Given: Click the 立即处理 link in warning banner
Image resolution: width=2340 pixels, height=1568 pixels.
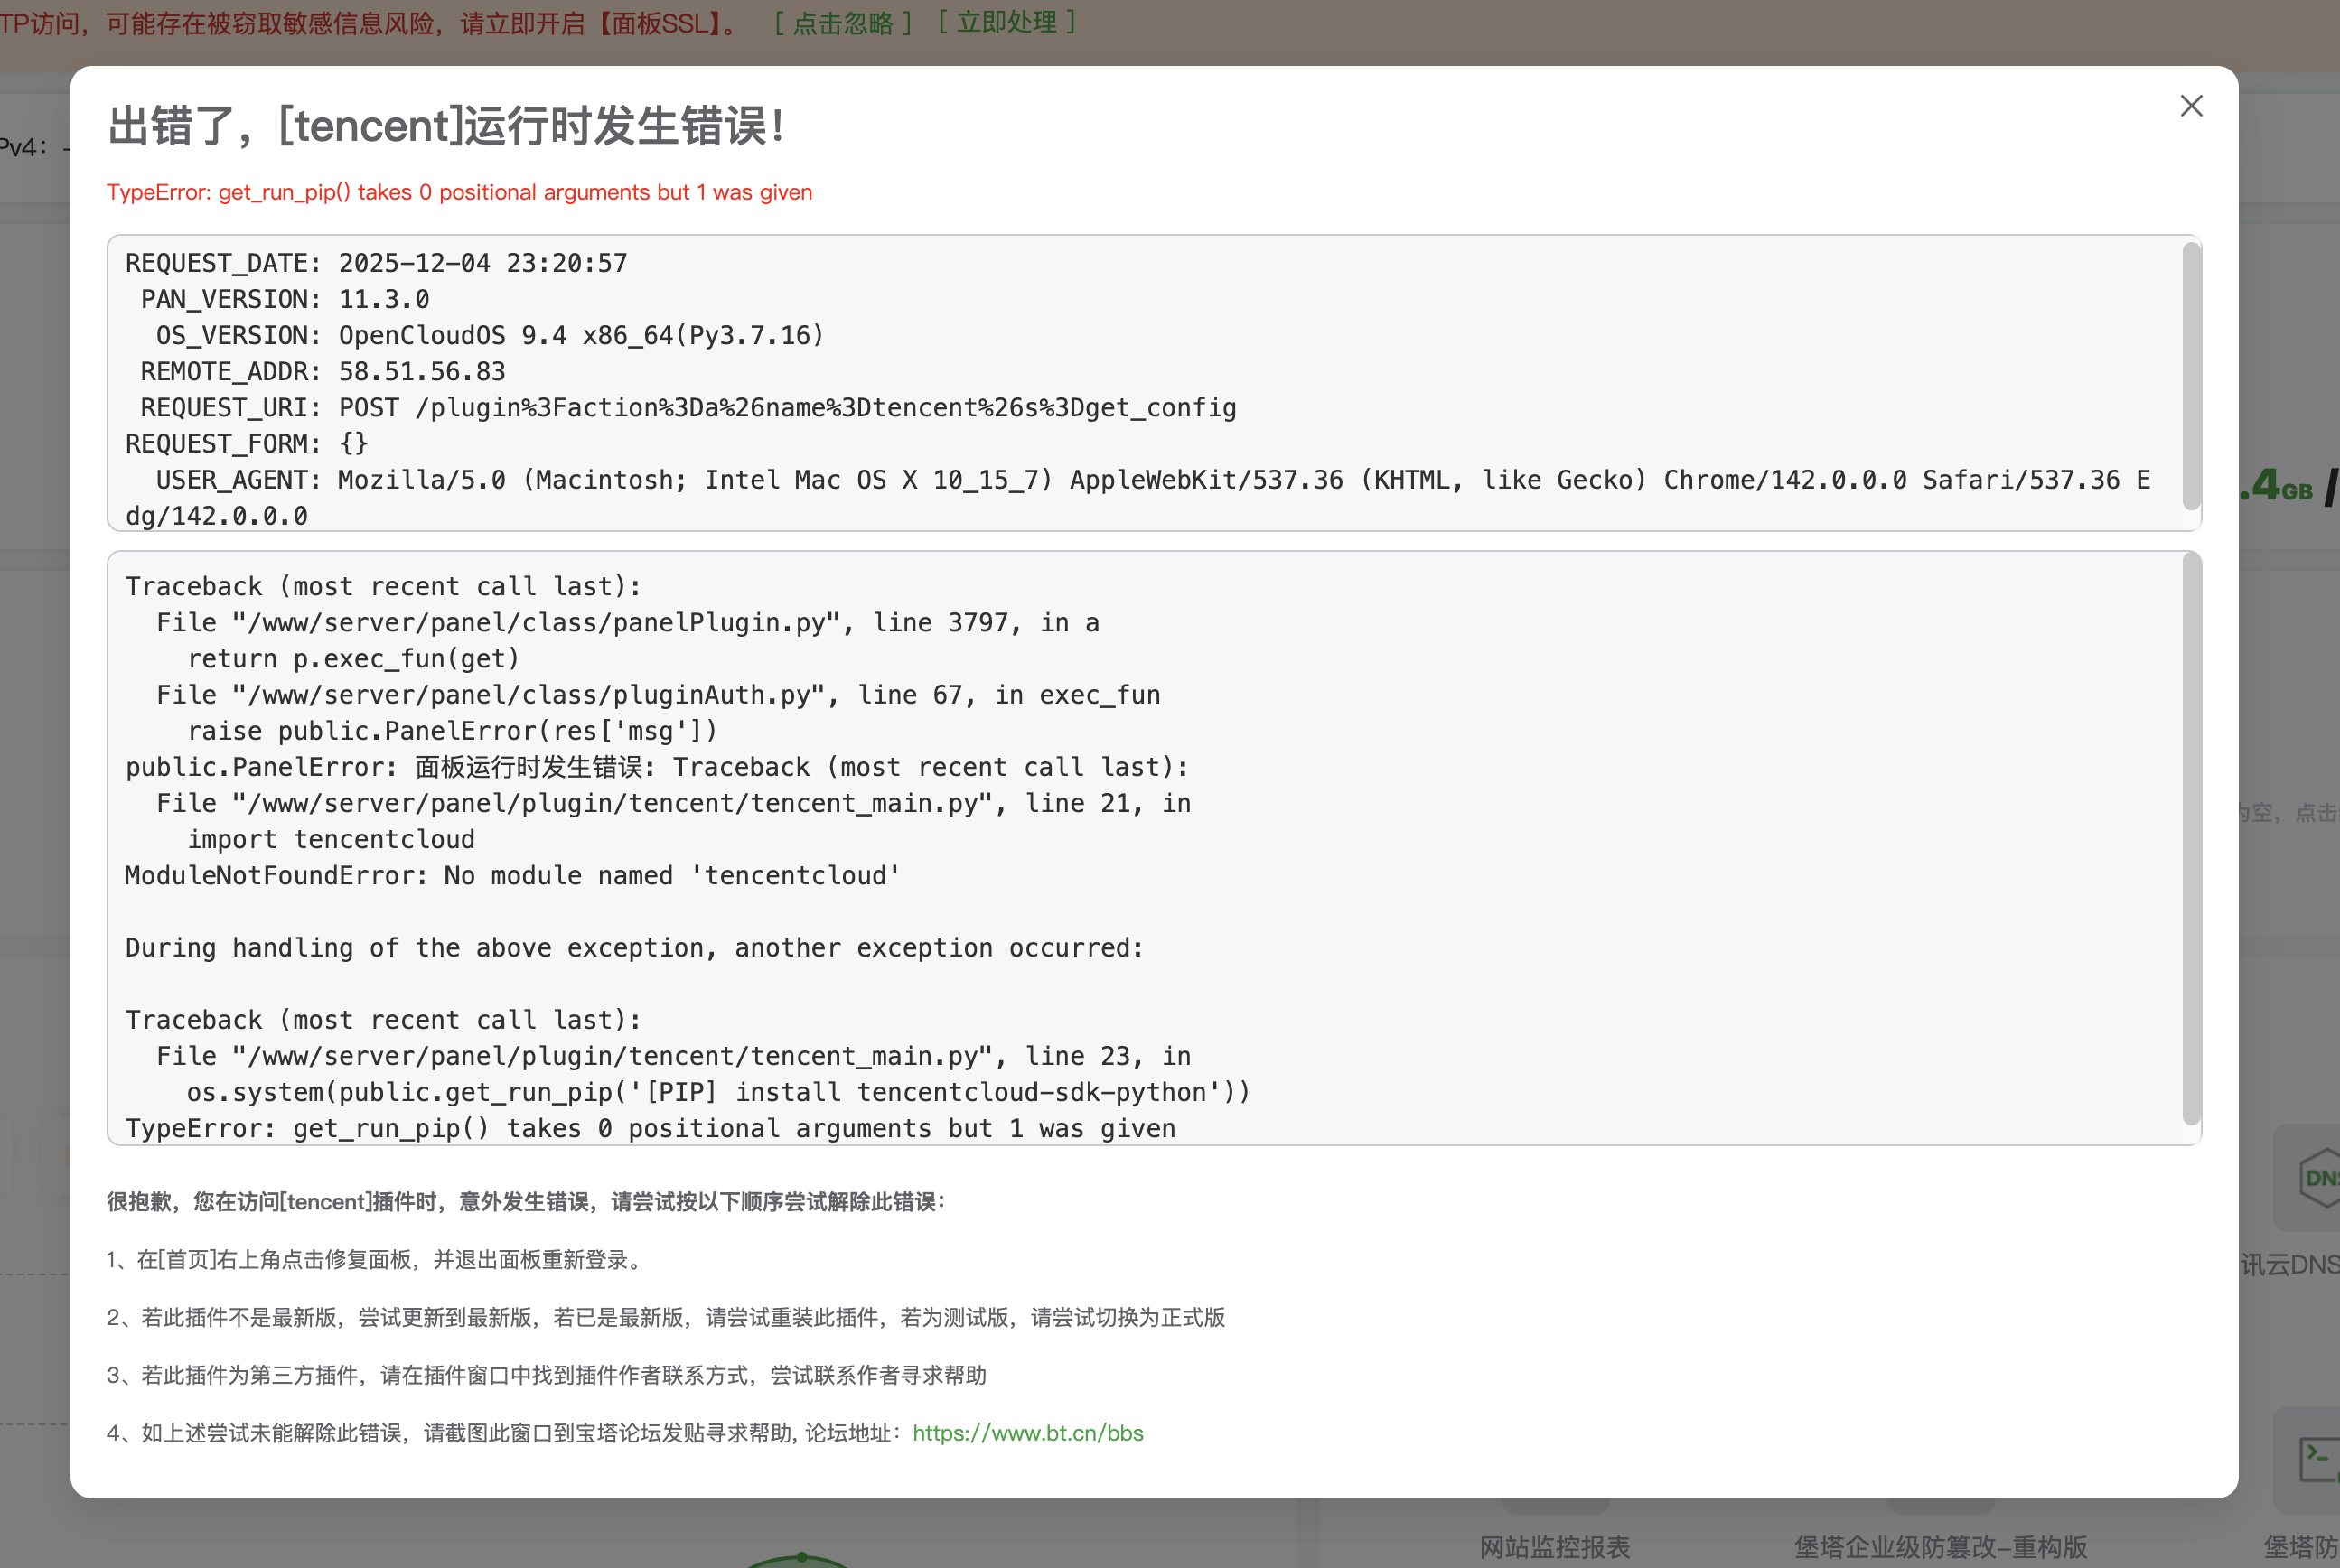Looking at the screenshot, I should coord(1006,22).
